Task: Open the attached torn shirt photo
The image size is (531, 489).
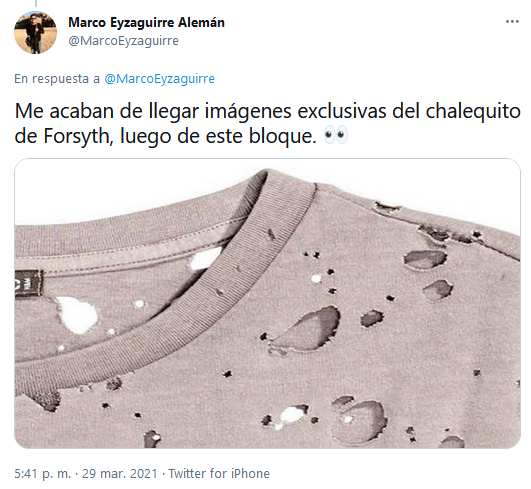Action: click(x=268, y=303)
